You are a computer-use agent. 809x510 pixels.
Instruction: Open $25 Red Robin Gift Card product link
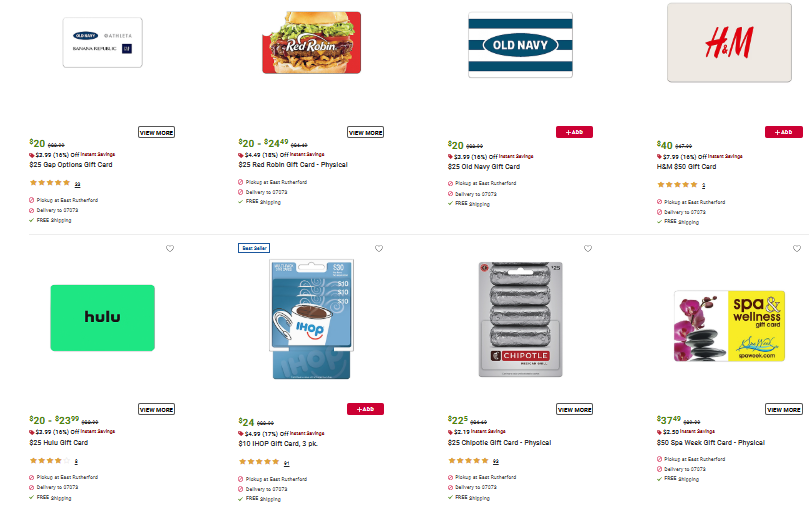point(295,165)
